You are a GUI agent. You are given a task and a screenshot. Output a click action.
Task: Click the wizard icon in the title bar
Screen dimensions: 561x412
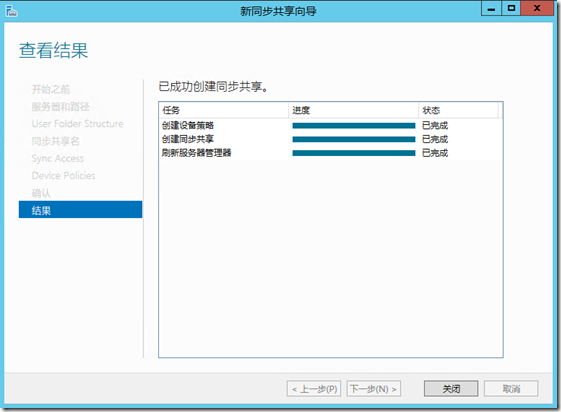(11, 11)
